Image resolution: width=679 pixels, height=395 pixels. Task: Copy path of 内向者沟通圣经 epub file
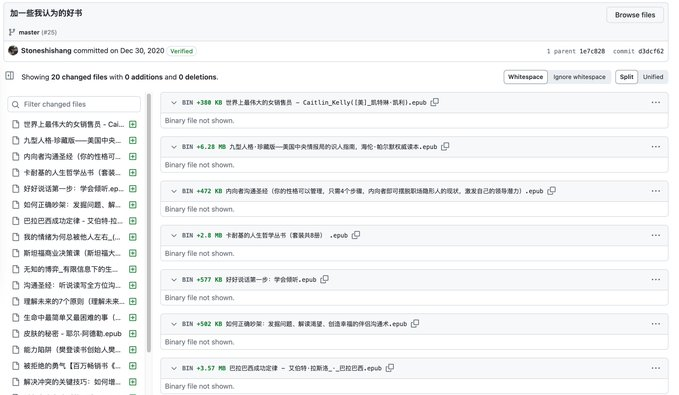click(x=551, y=191)
